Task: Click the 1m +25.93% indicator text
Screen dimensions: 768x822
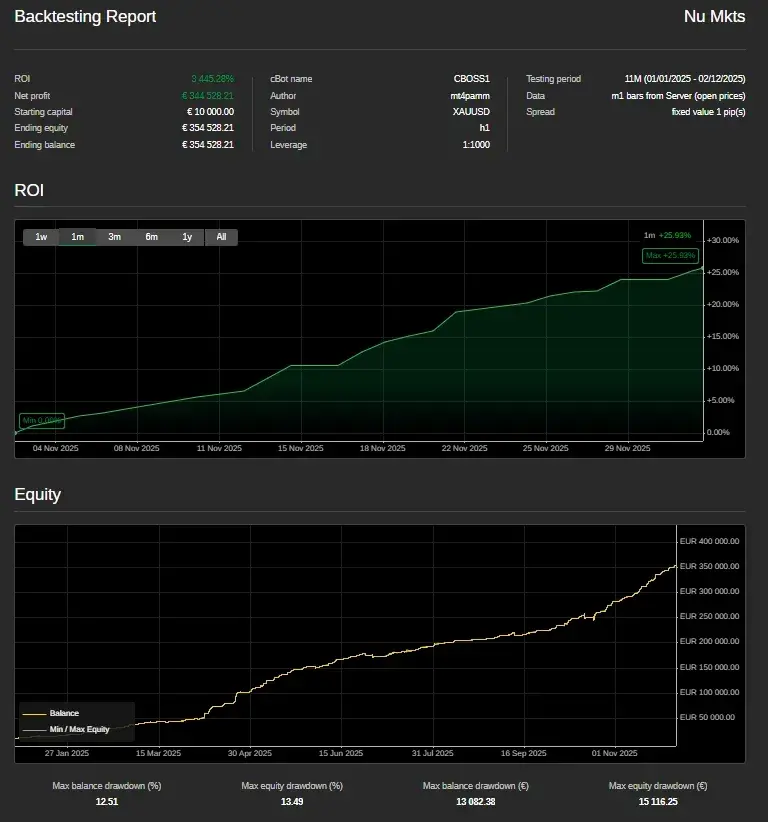Action: (x=667, y=235)
